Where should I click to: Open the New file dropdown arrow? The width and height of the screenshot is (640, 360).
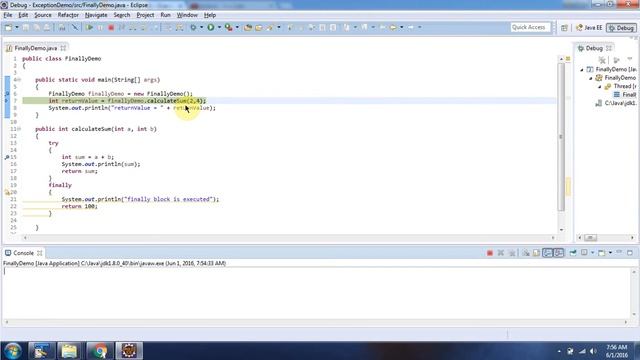(x=17, y=27)
